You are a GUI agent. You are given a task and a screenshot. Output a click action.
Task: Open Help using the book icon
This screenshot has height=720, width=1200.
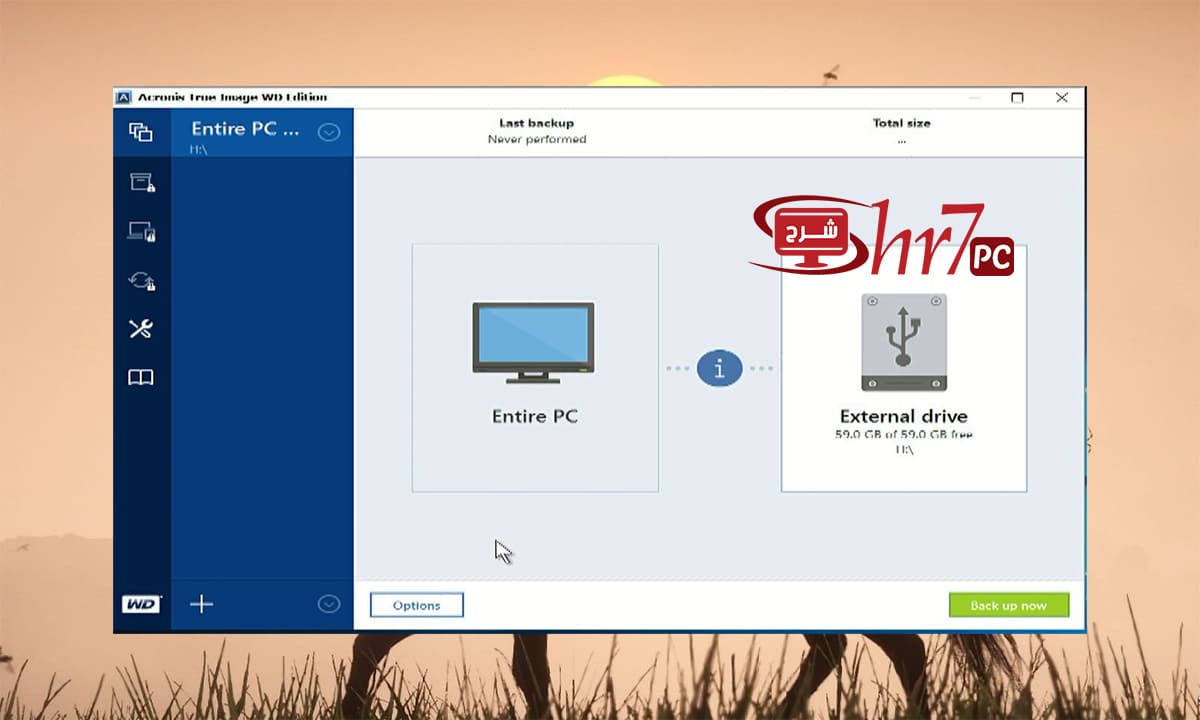coord(141,377)
